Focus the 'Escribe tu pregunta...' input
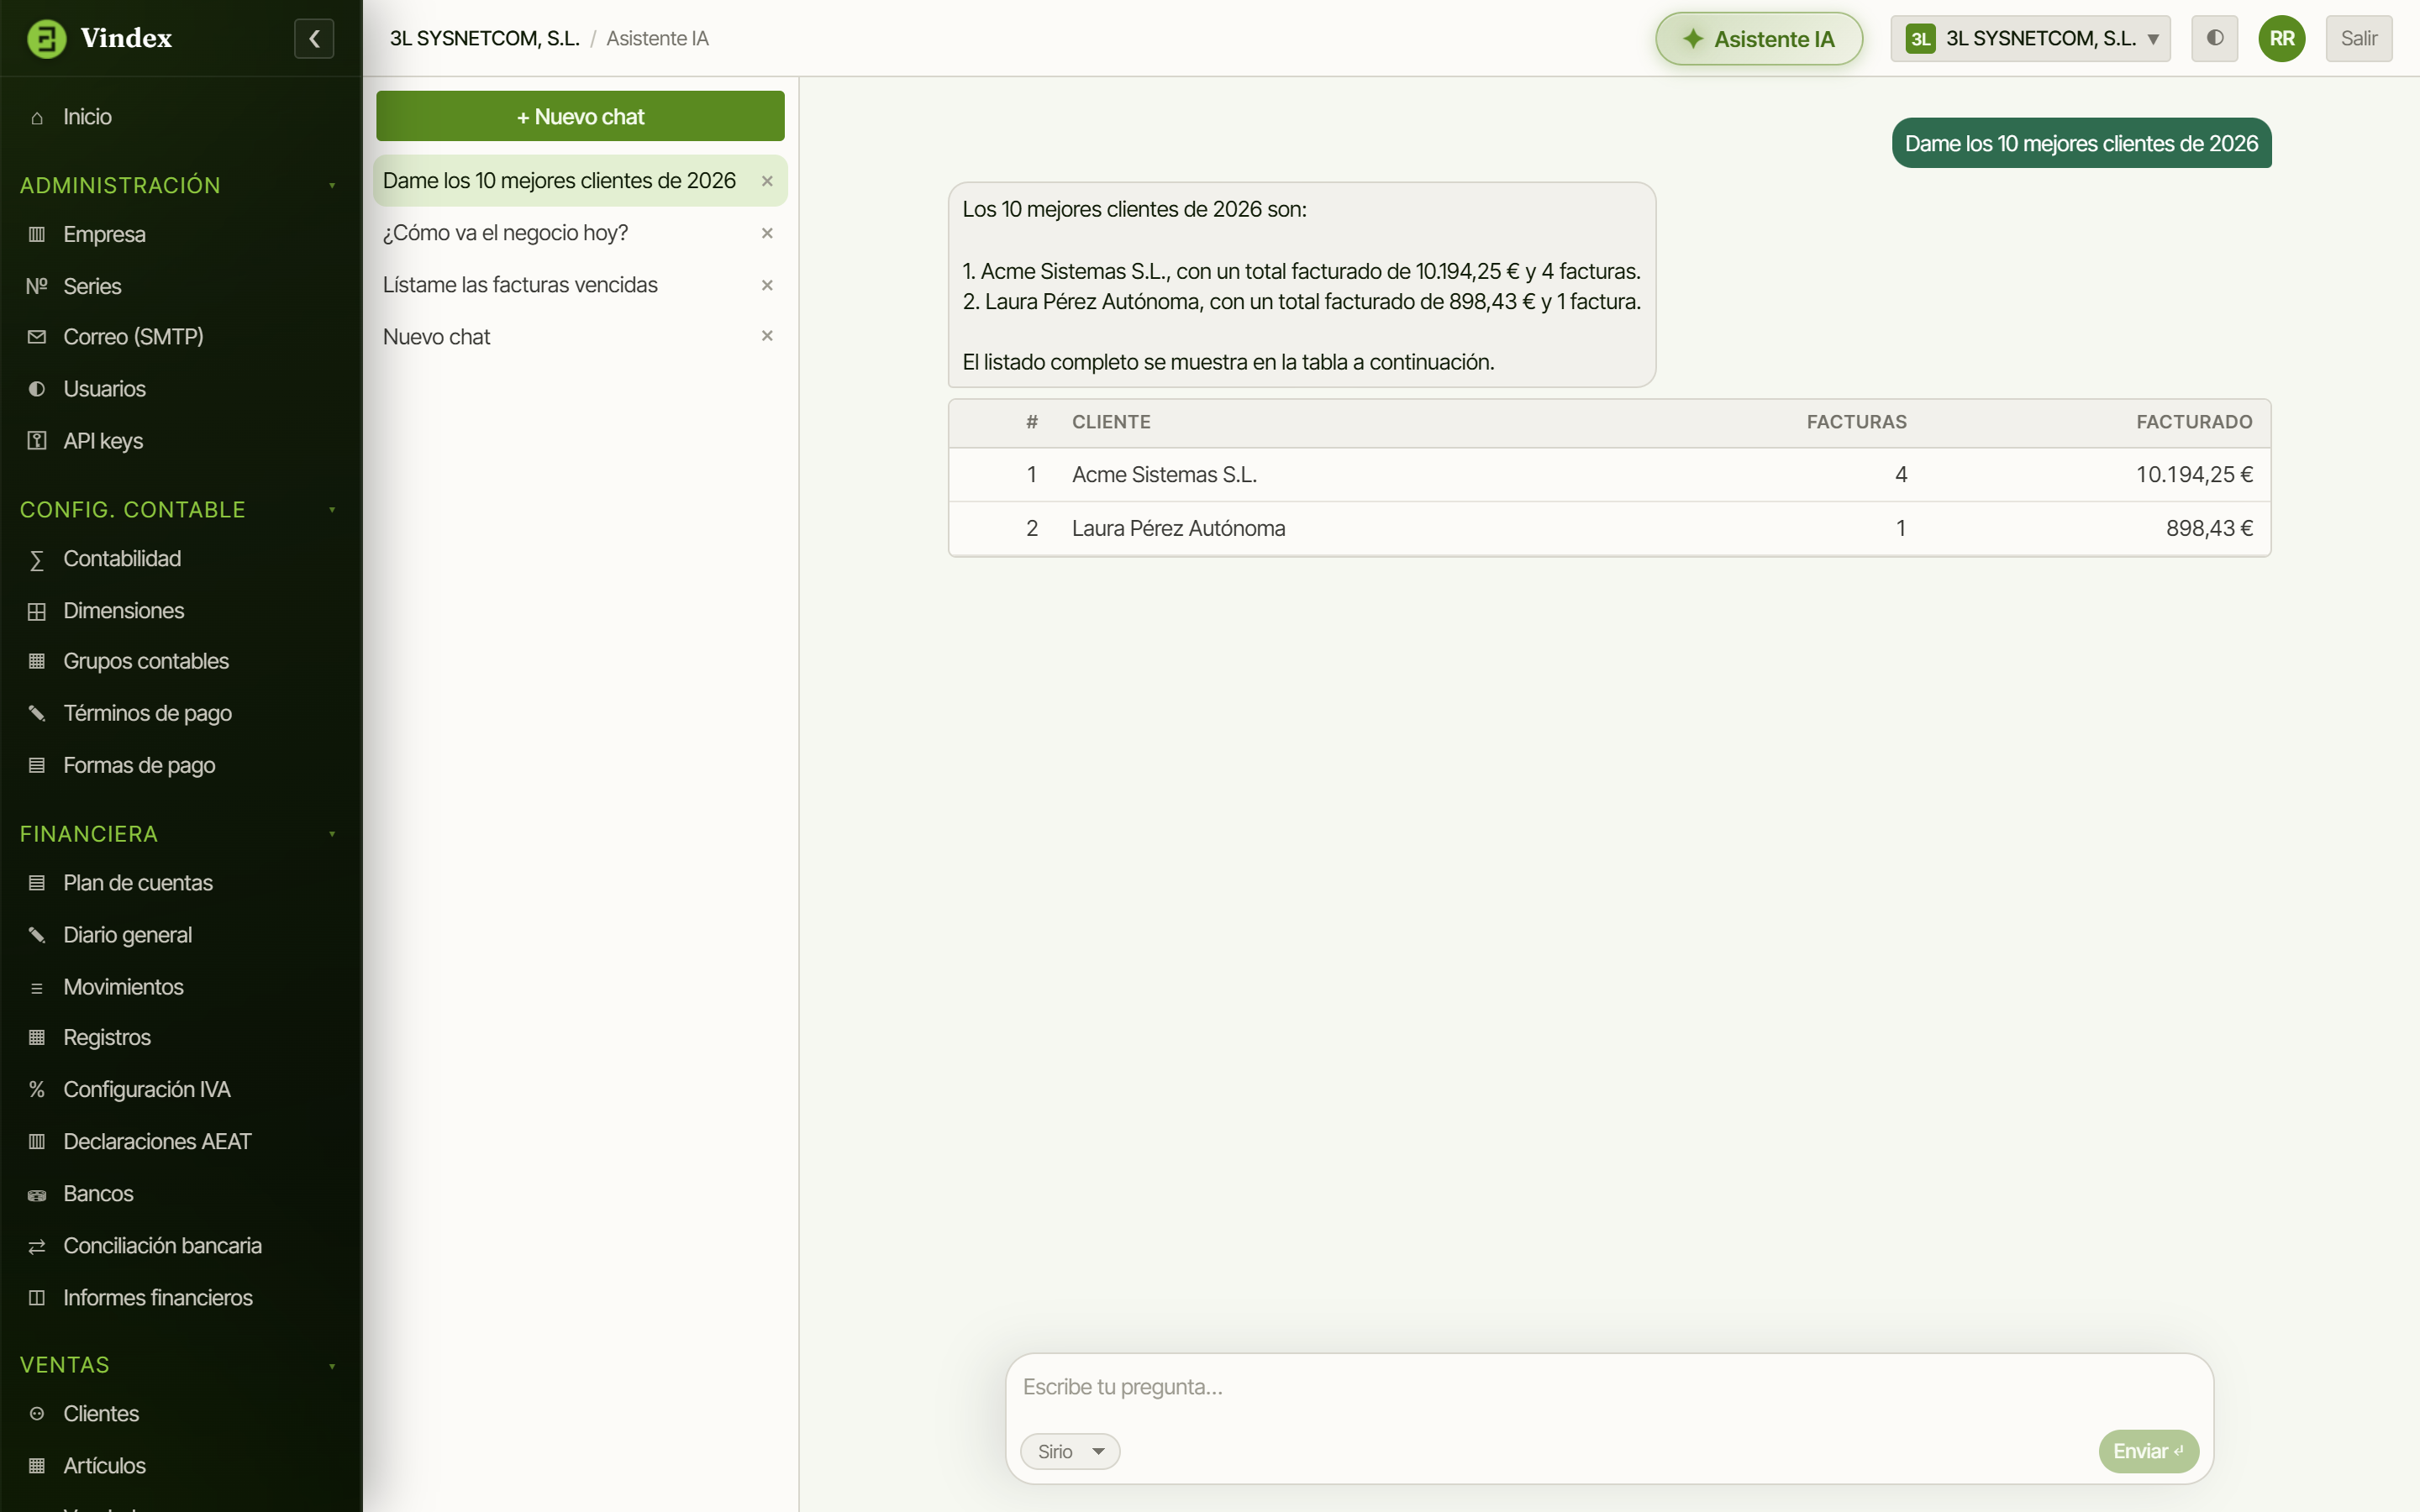The image size is (2420, 1512). [1608, 1387]
